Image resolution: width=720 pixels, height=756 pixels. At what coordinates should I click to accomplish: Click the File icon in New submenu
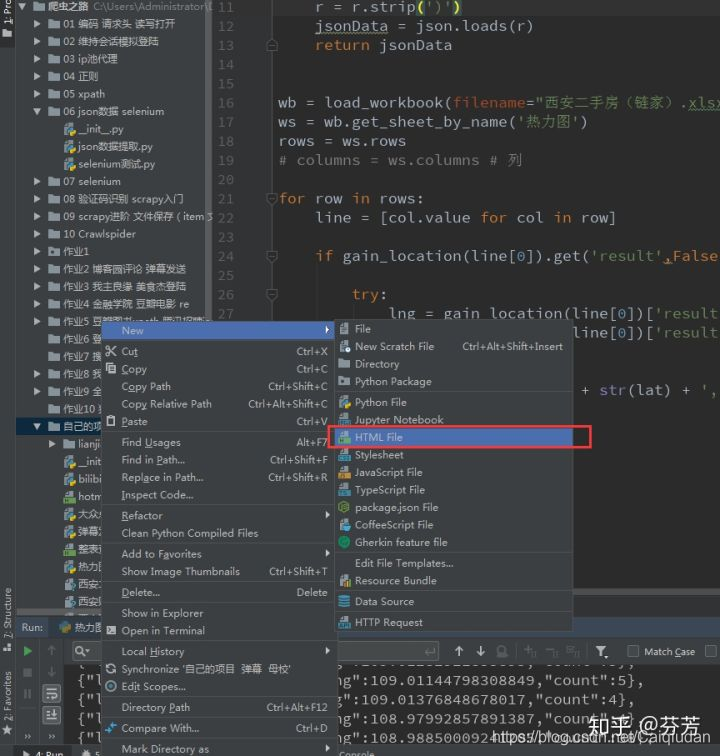coord(344,329)
